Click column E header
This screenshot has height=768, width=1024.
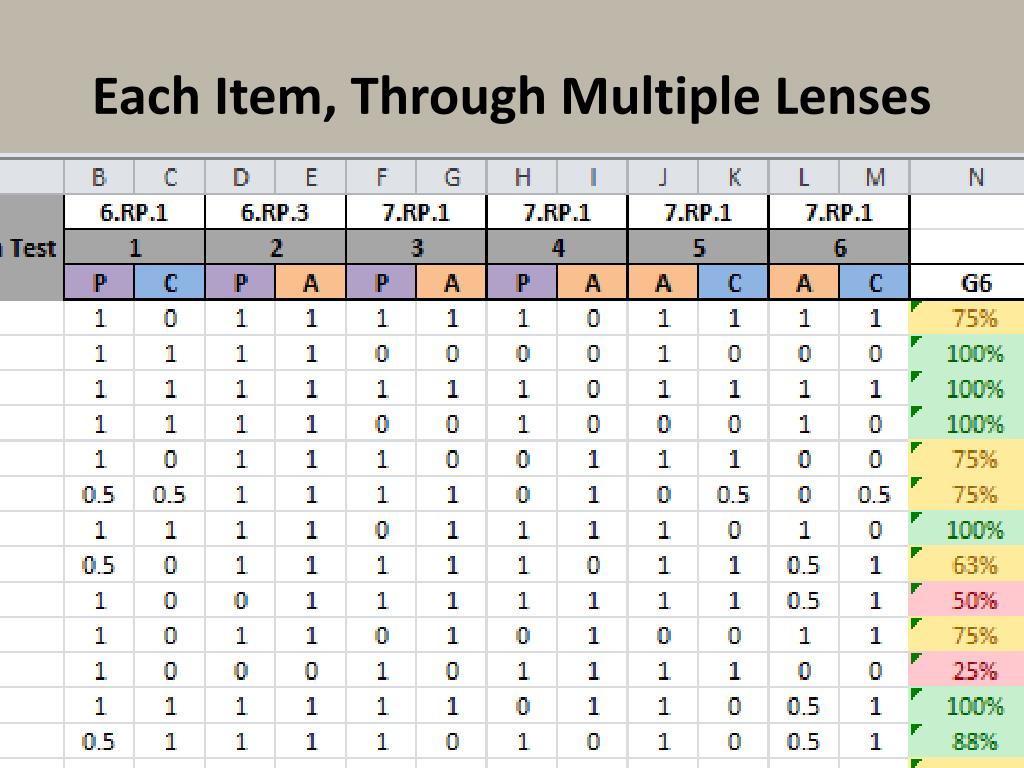tap(311, 177)
